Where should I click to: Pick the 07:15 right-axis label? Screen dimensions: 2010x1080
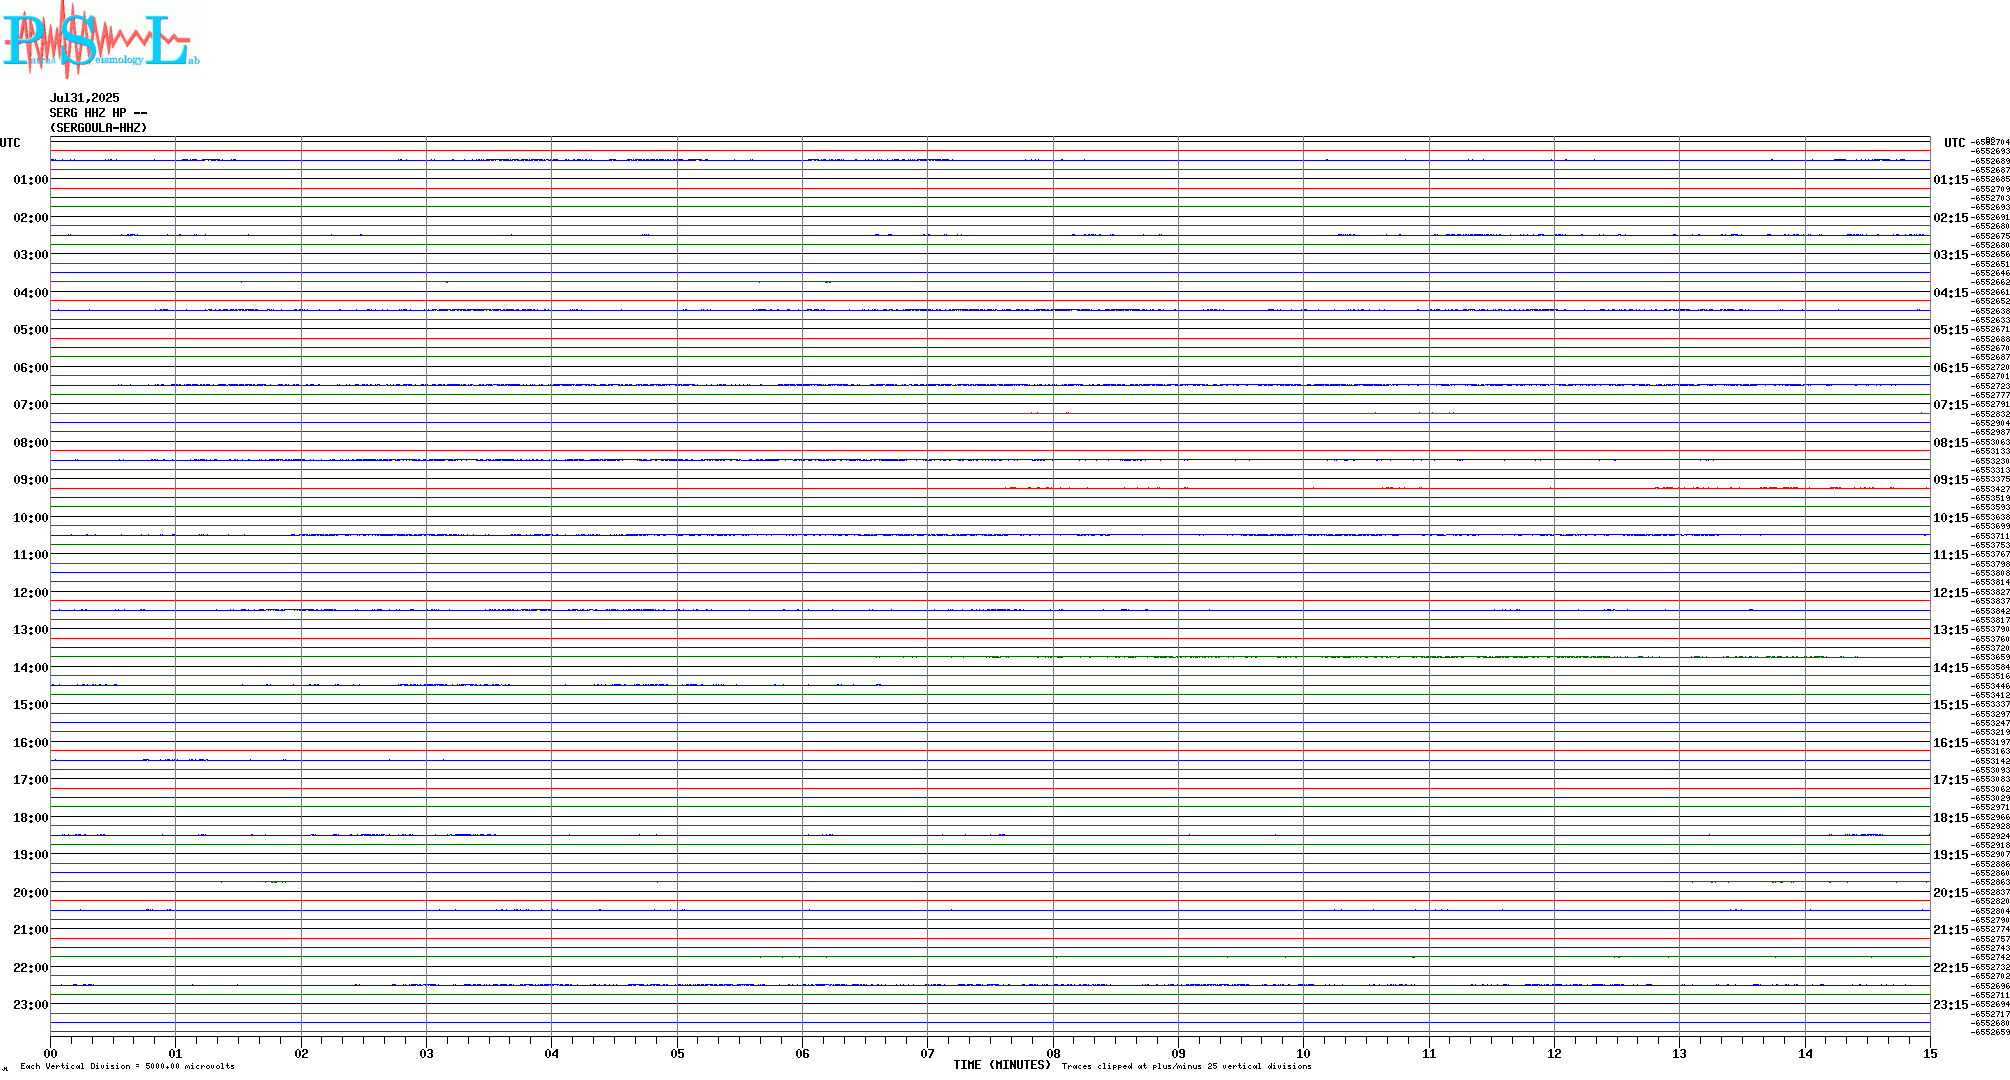1951,405
